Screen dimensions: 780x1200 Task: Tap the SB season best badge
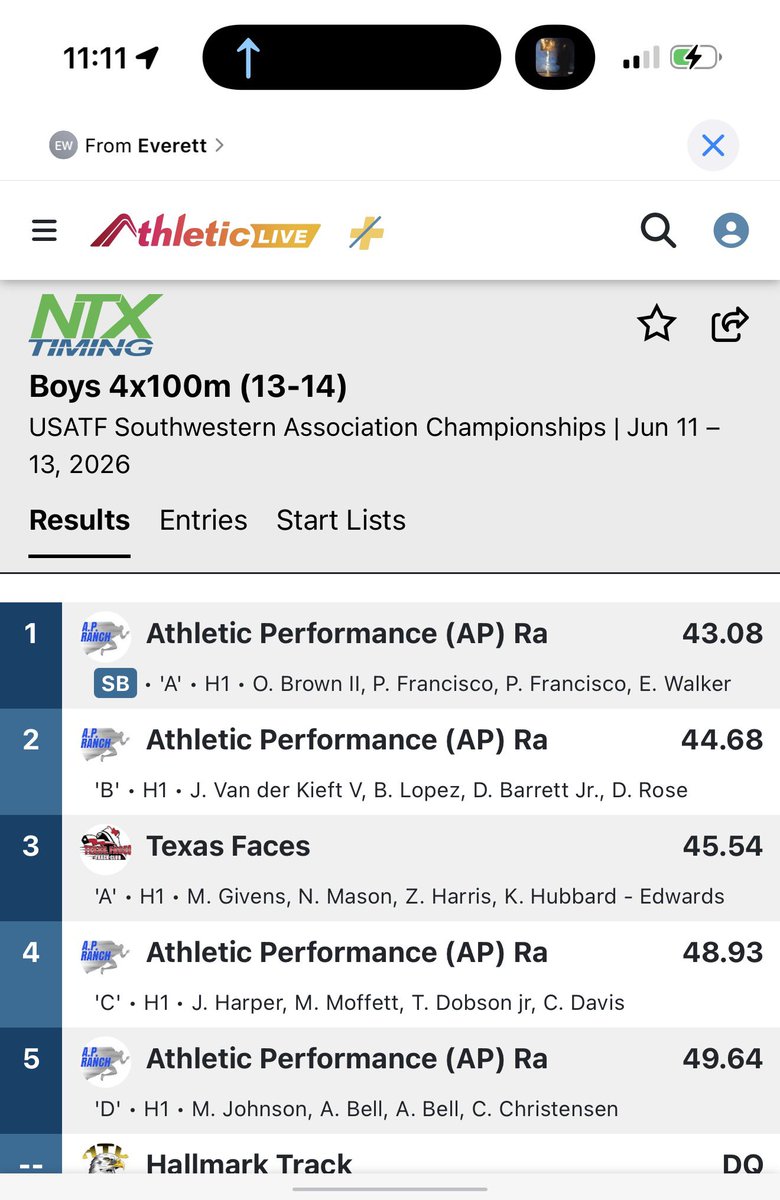coord(115,684)
